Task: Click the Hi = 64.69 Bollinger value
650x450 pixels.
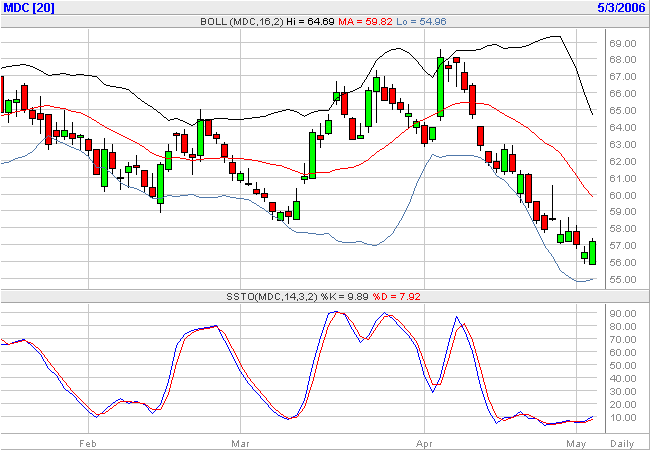Action: click(310, 22)
